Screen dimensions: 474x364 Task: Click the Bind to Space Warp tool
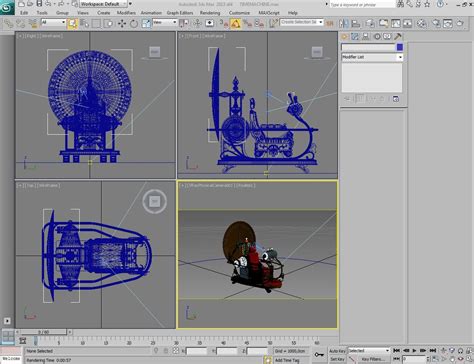(x=33, y=23)
